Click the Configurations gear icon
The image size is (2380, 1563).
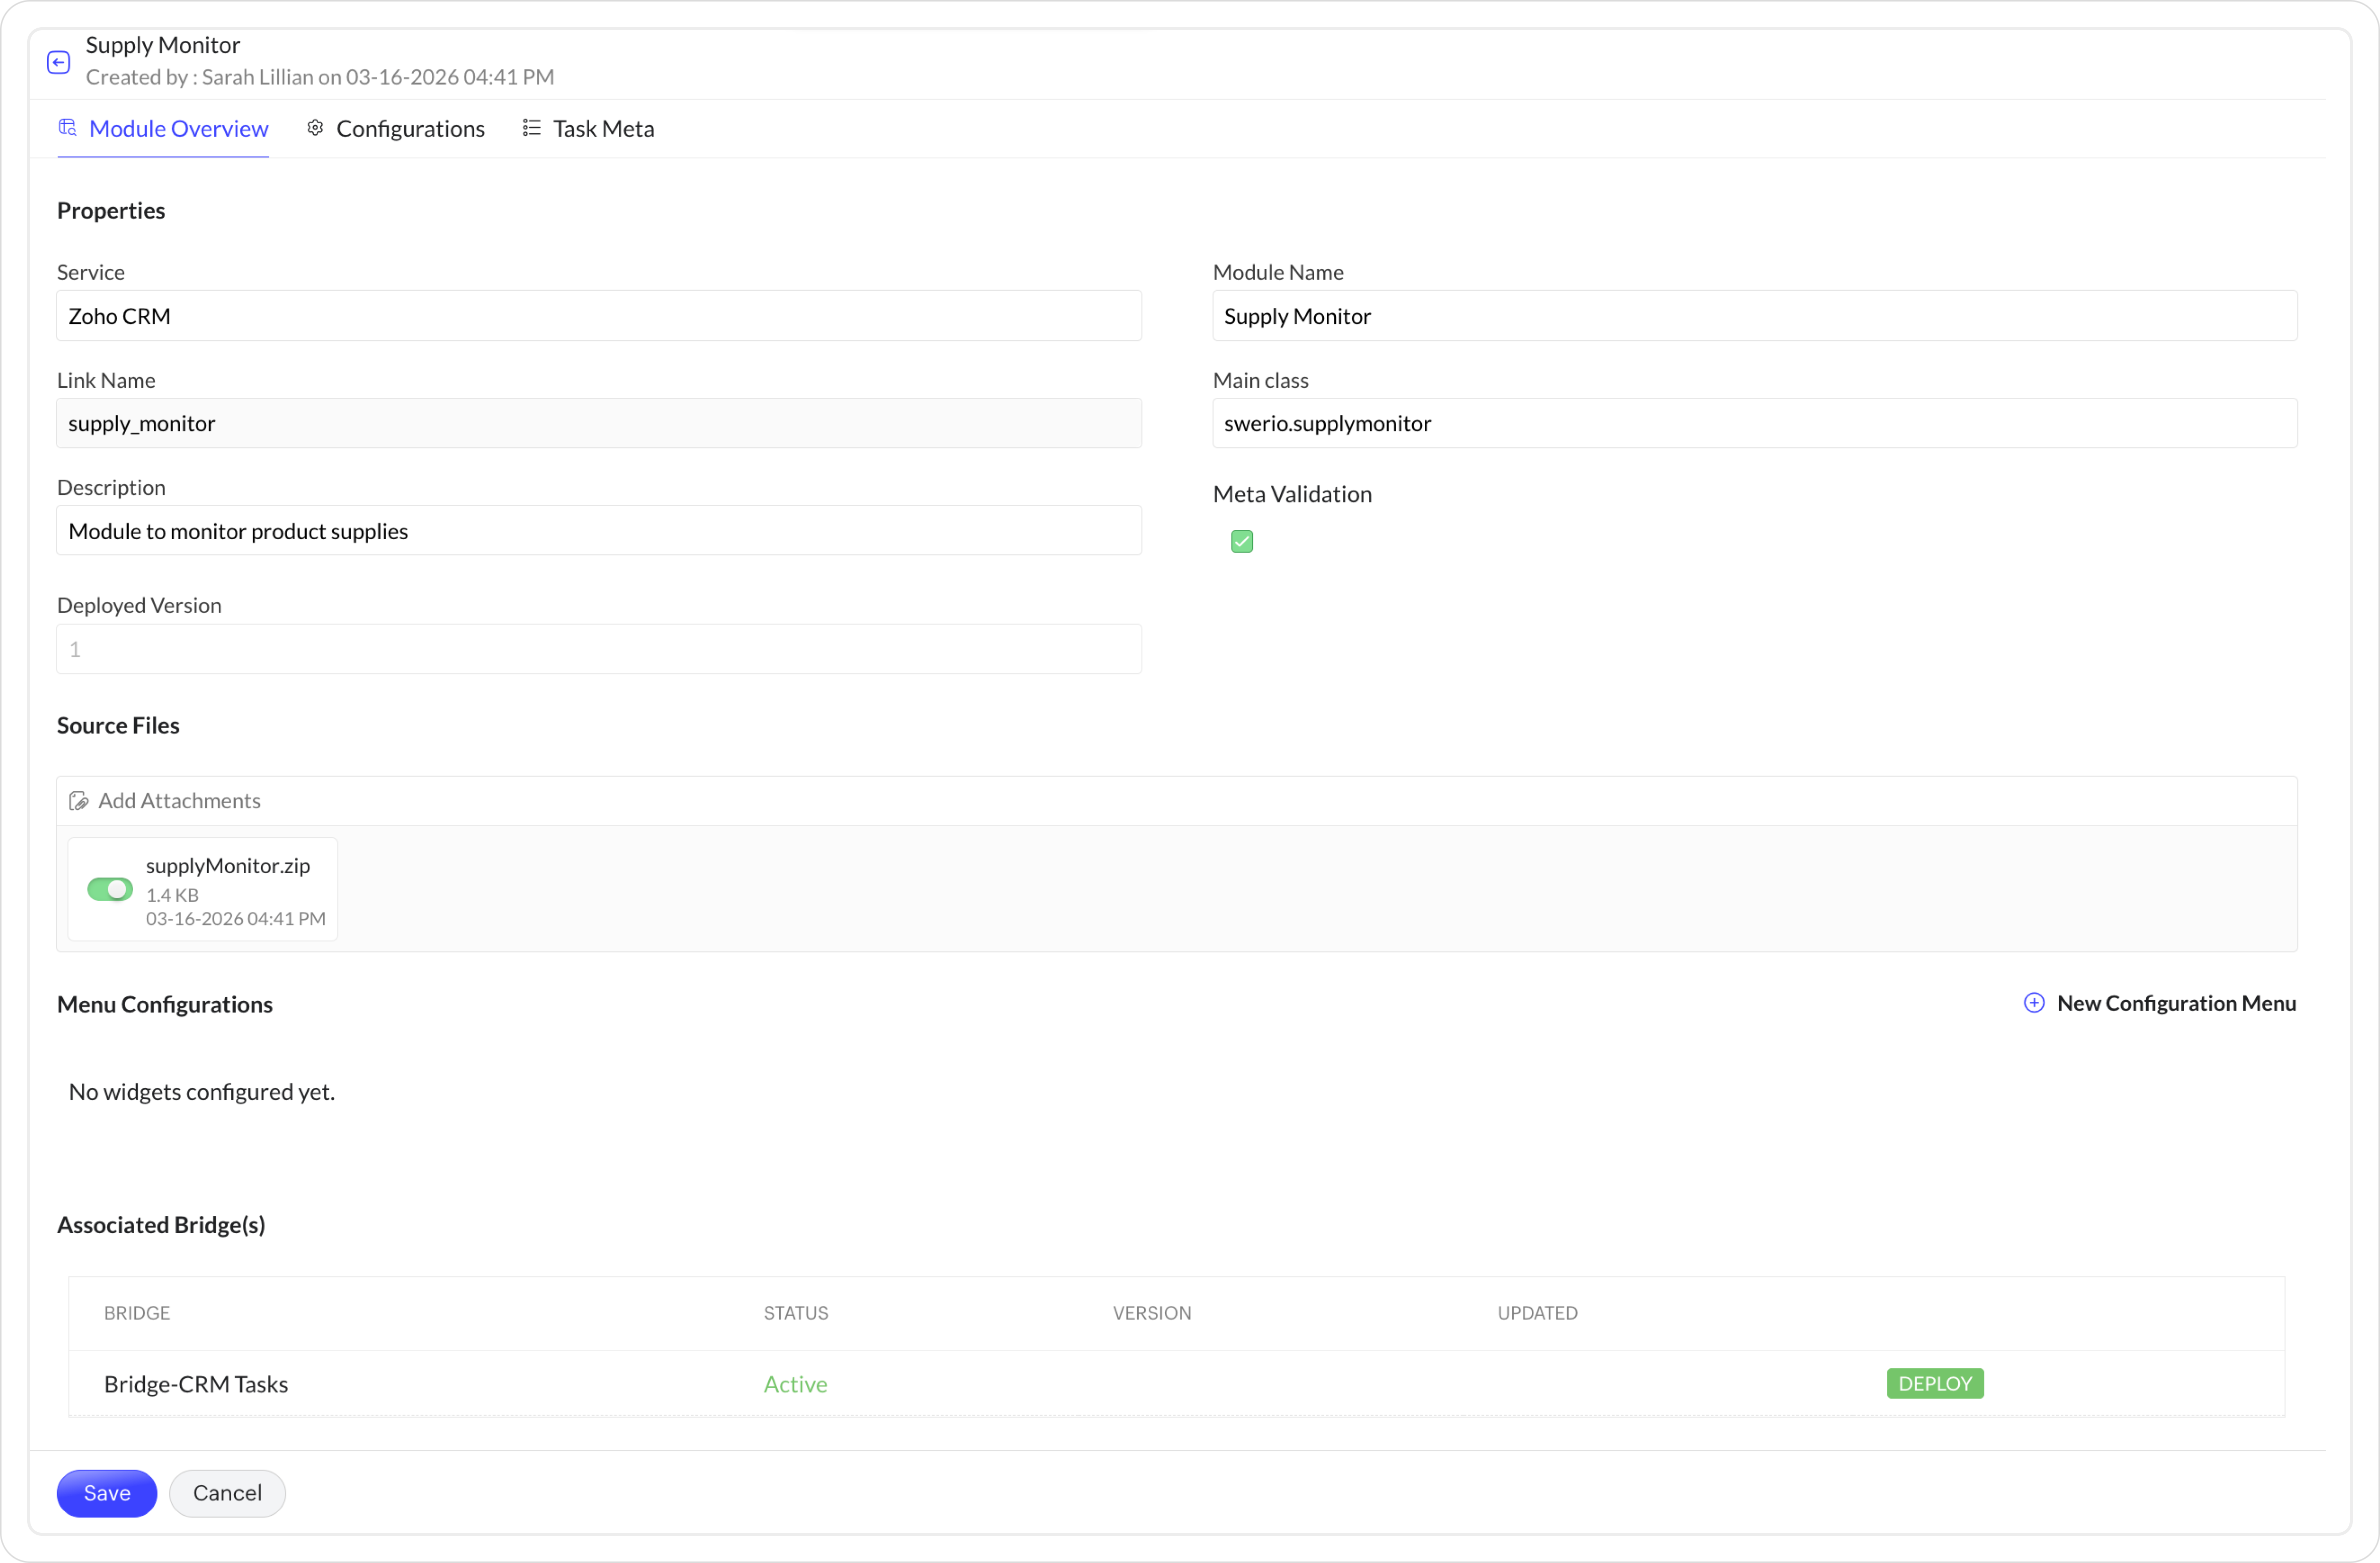pyautogui.click(x=315, y=128)
